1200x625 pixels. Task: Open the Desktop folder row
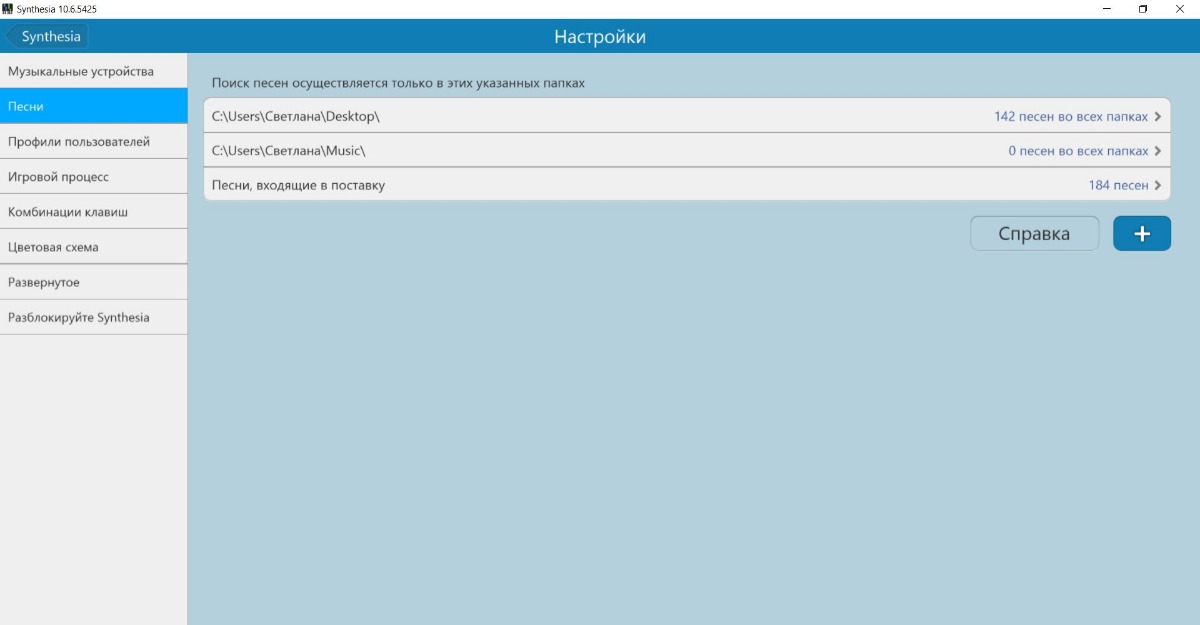click(x=687, y=116)
